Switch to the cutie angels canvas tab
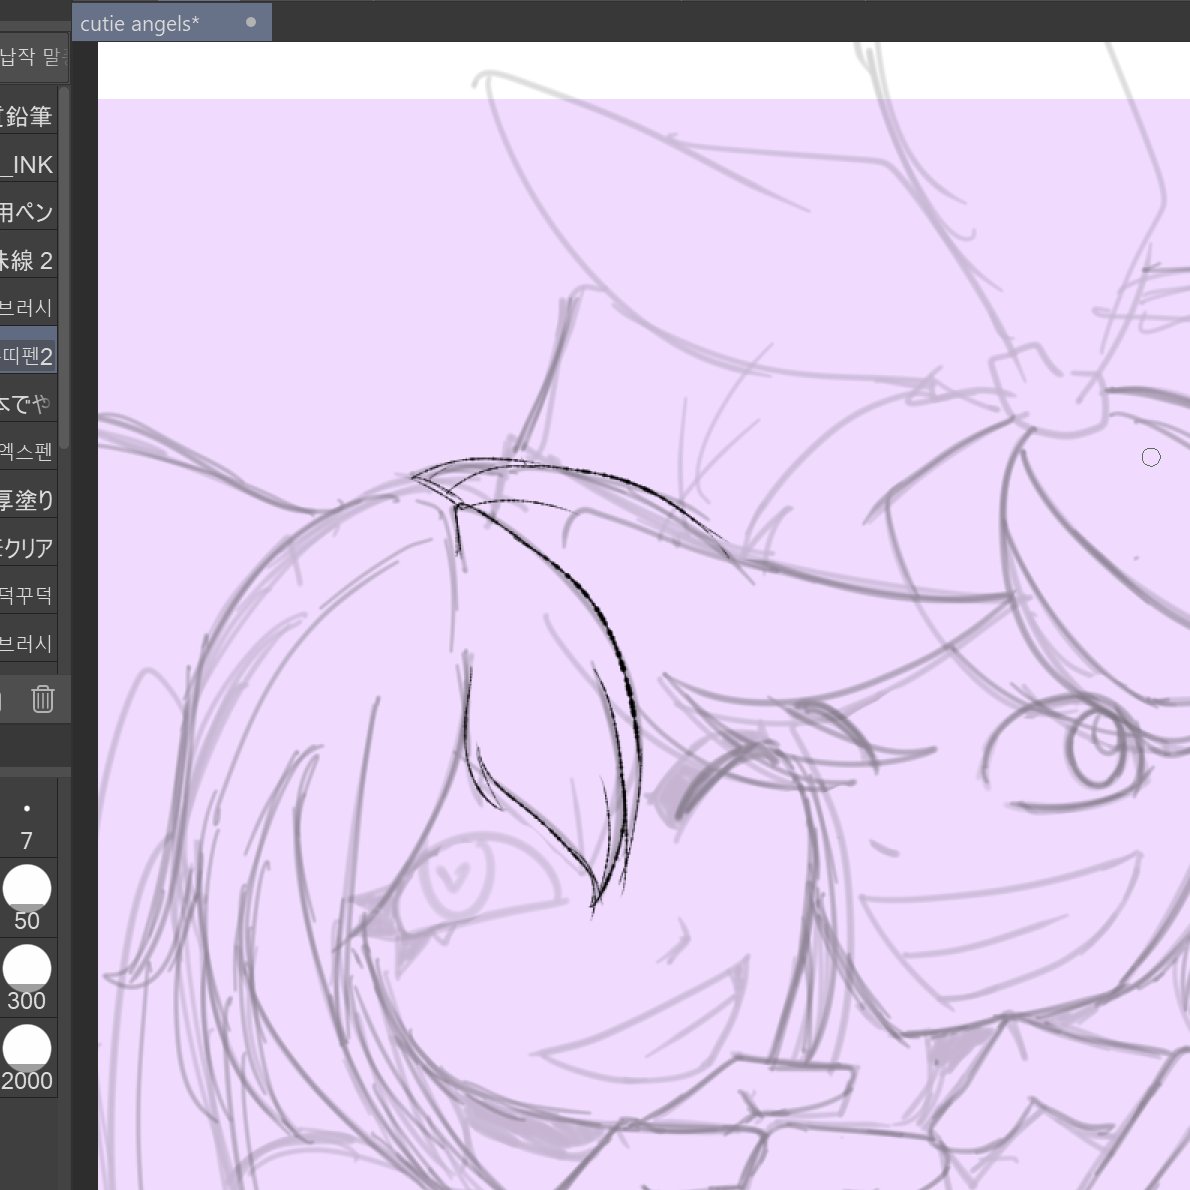Screen dimensions: 1190x1190 (x=172, y=23)
